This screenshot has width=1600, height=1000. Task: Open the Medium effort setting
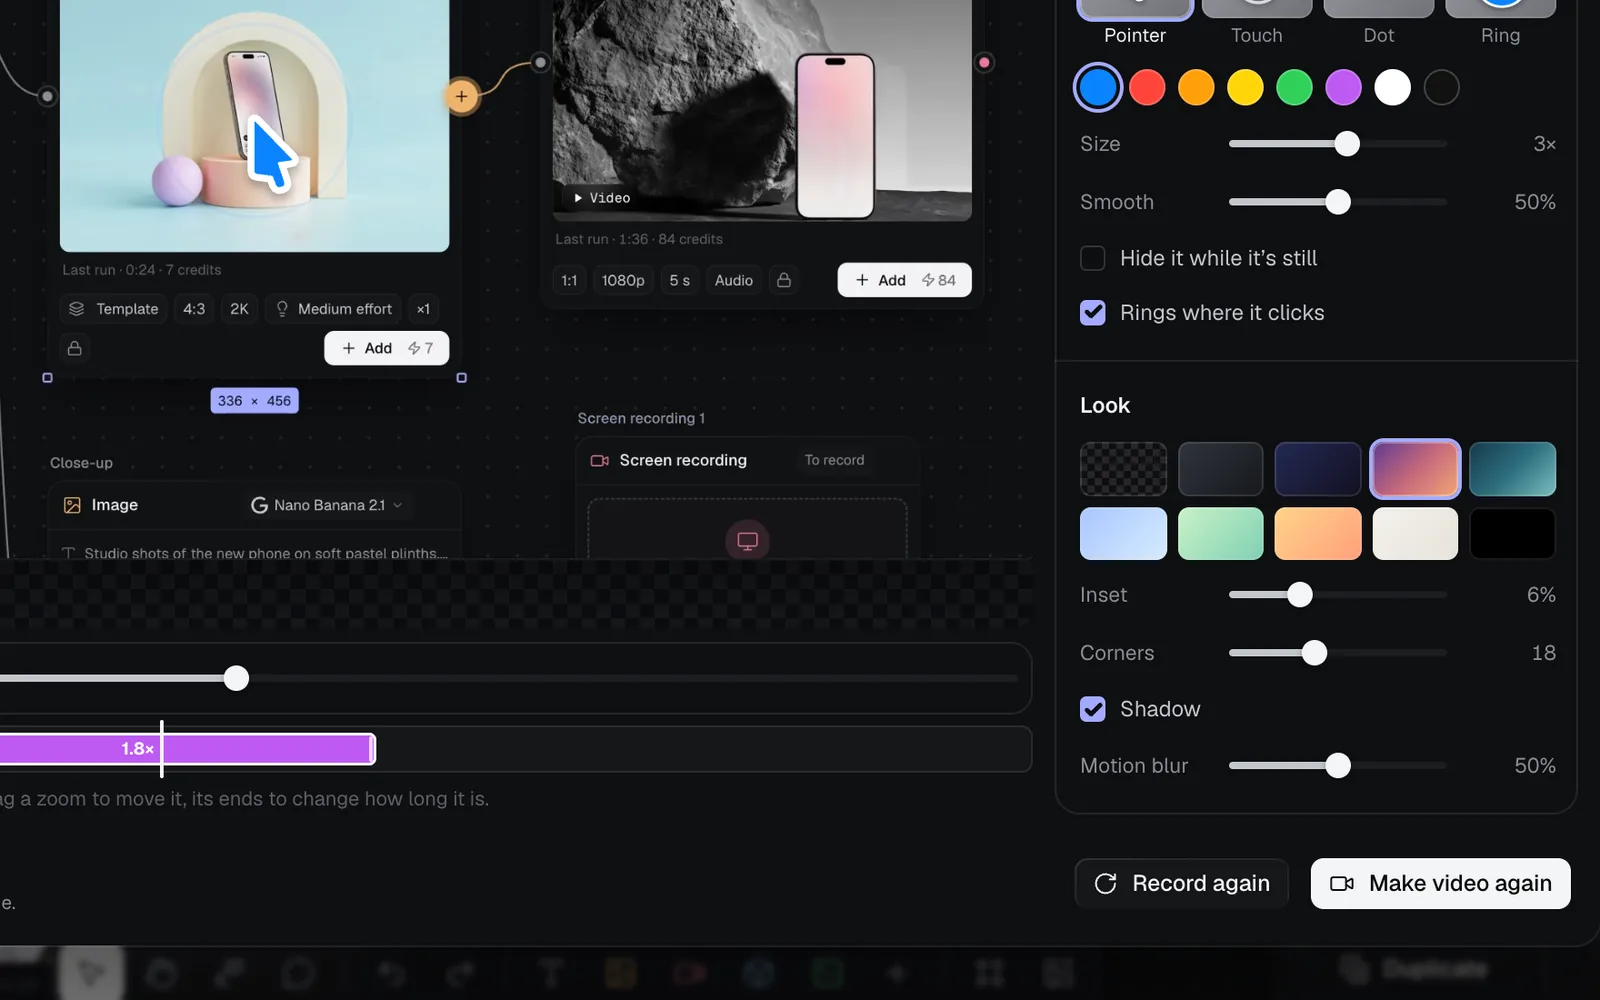coord(334,309)
